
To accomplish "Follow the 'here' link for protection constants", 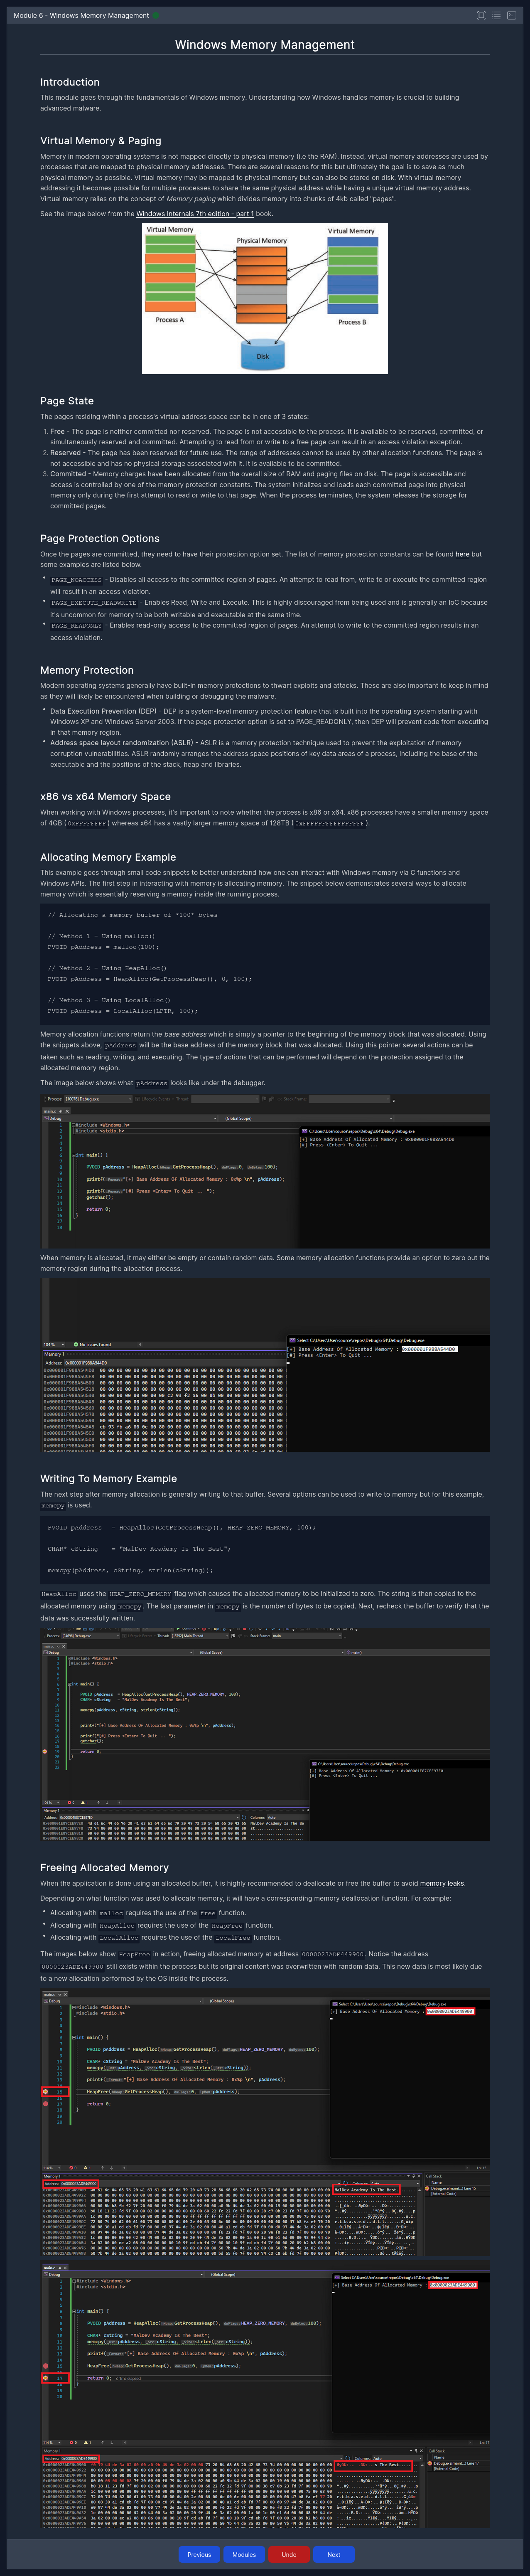I will [x=462, y=554].
